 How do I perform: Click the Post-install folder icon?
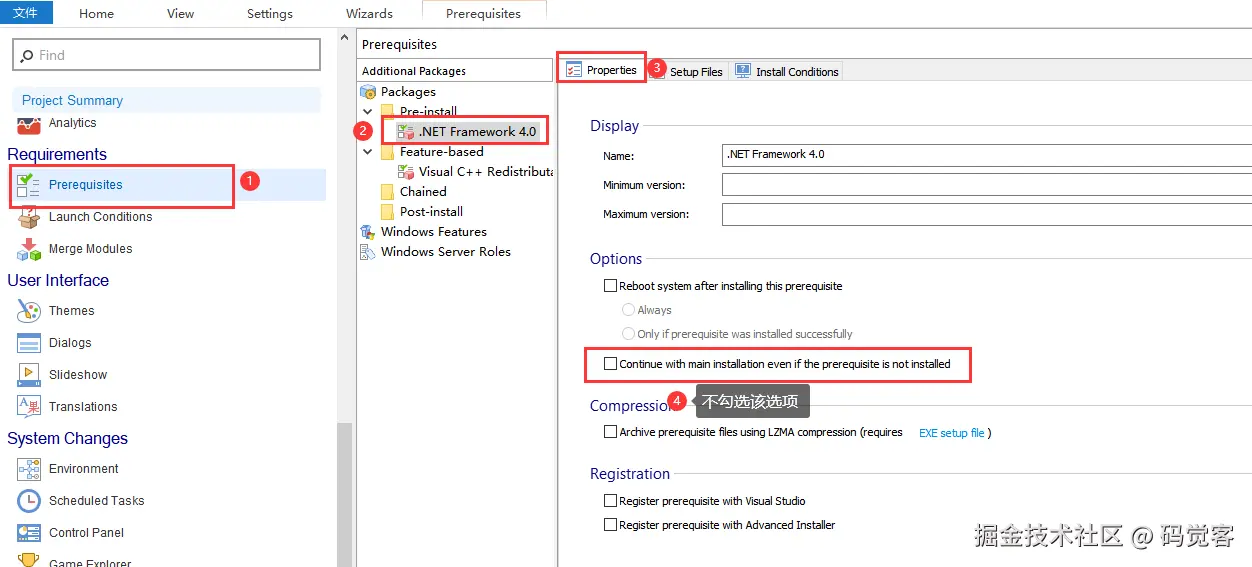[x=387, y=212]
